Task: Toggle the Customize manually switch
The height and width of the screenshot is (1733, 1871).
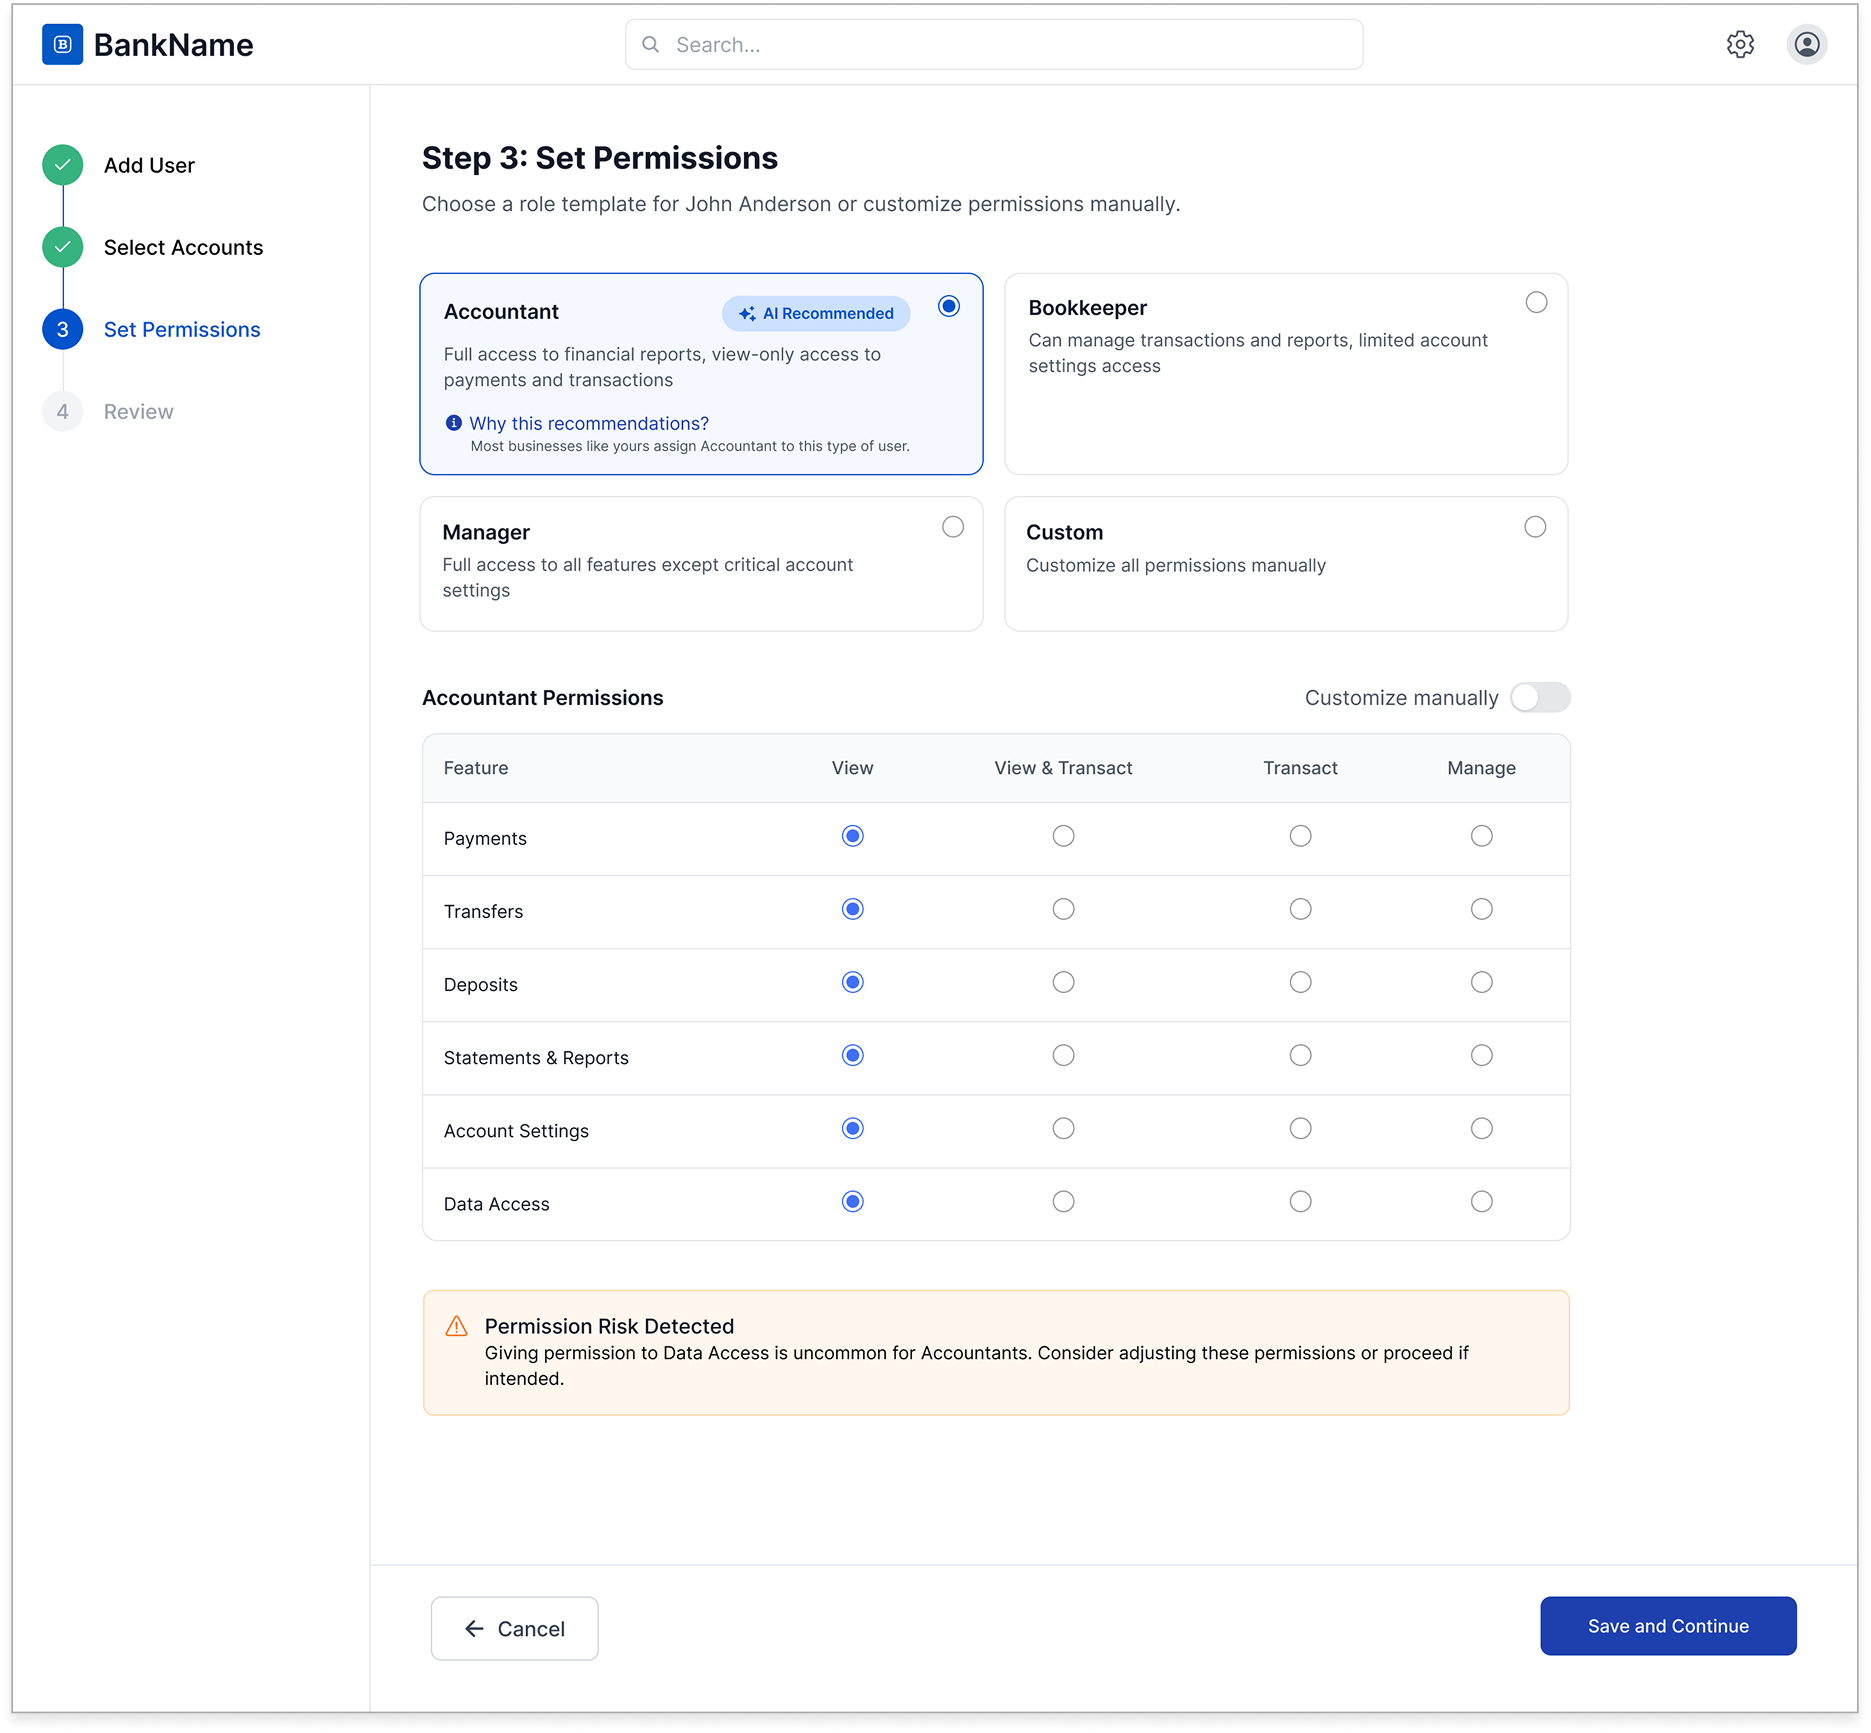Action: [x=1540, y=698]
